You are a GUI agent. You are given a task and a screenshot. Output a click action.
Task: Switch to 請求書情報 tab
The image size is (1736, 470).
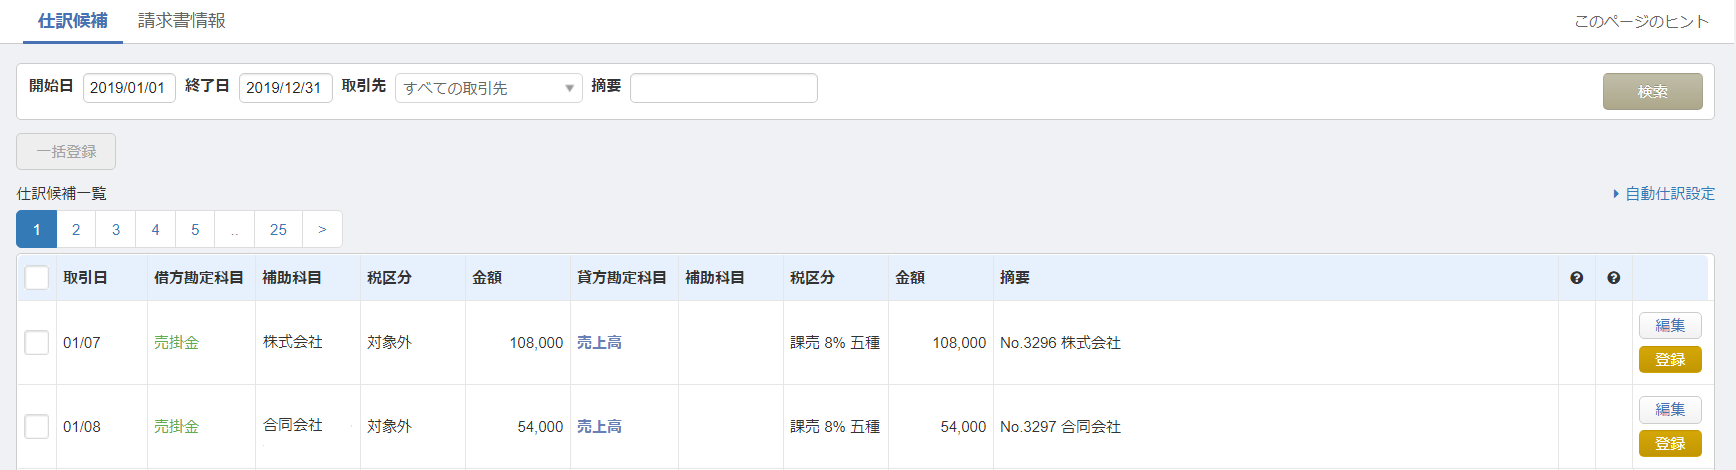(x=182, y=21)
